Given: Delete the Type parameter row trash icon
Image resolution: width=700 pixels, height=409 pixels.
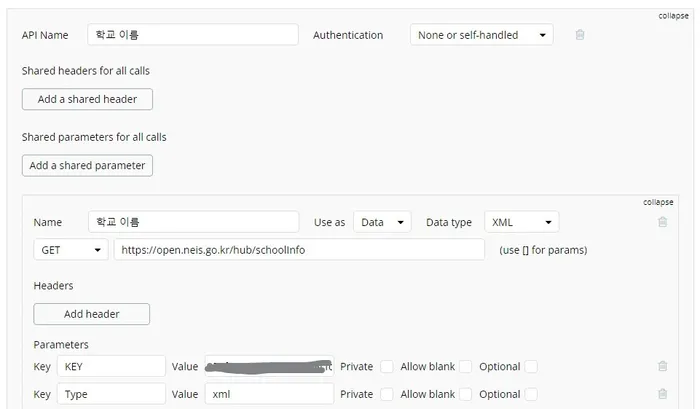Looking at the screenshot, I should pyautogui.click(x=662, y=394).
